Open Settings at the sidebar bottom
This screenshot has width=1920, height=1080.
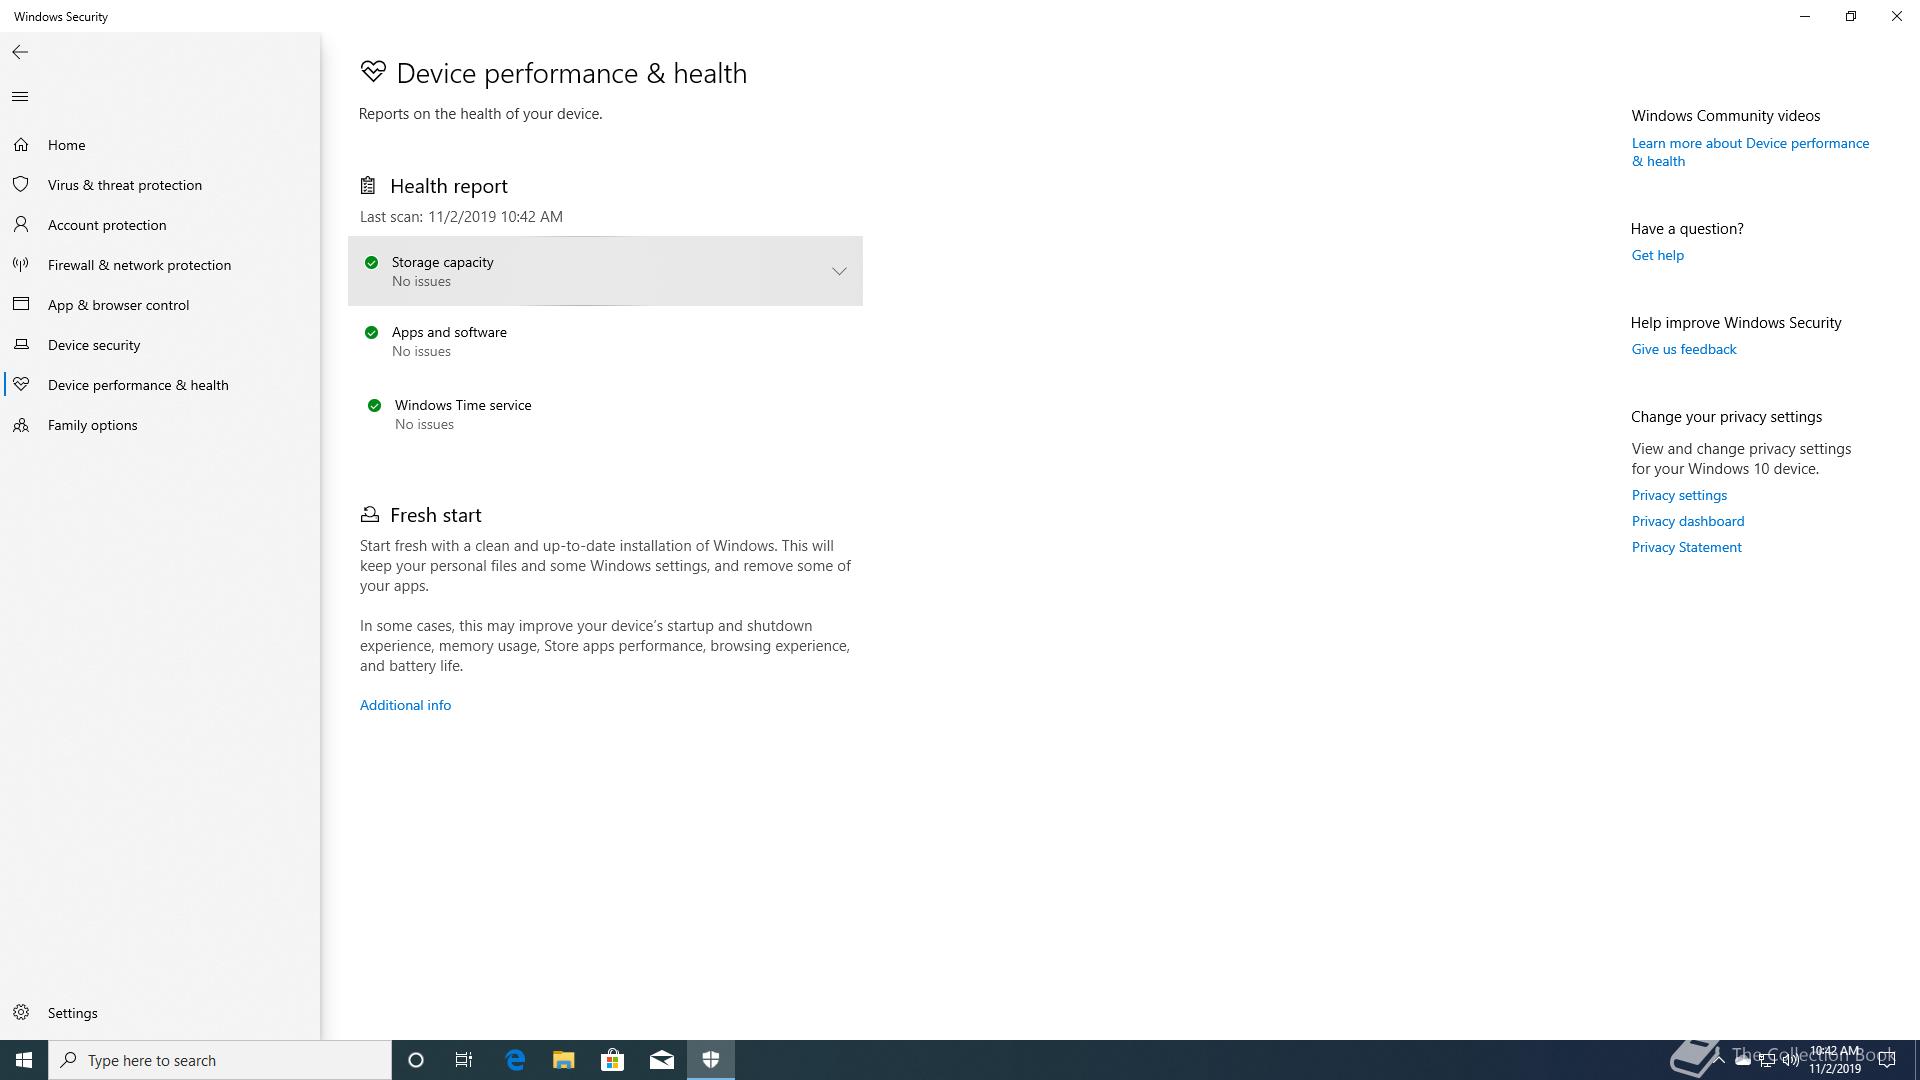[x=160, y=1013]
